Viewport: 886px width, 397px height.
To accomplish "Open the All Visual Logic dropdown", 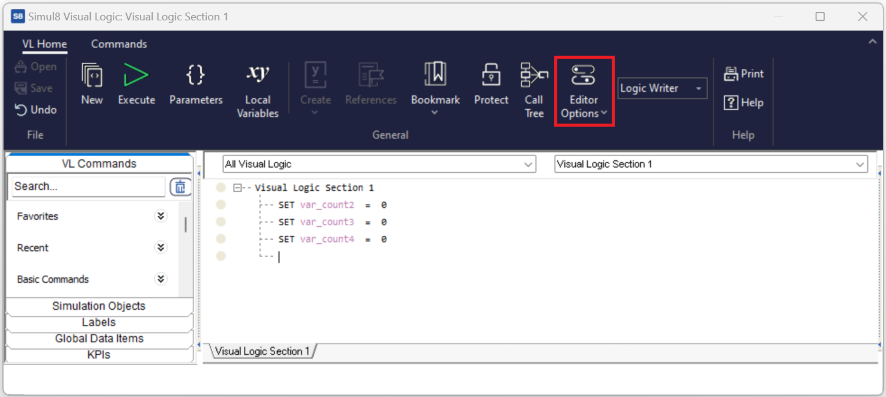I will (379, 164).
